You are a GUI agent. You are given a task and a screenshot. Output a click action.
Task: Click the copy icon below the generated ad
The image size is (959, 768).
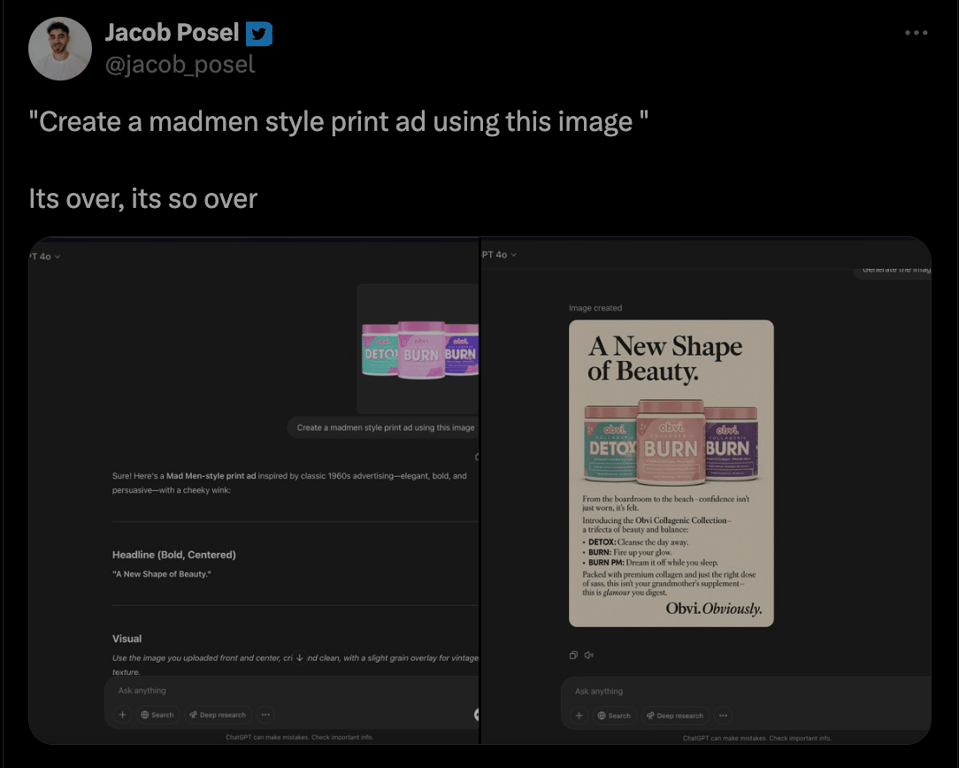pos(573,655)
